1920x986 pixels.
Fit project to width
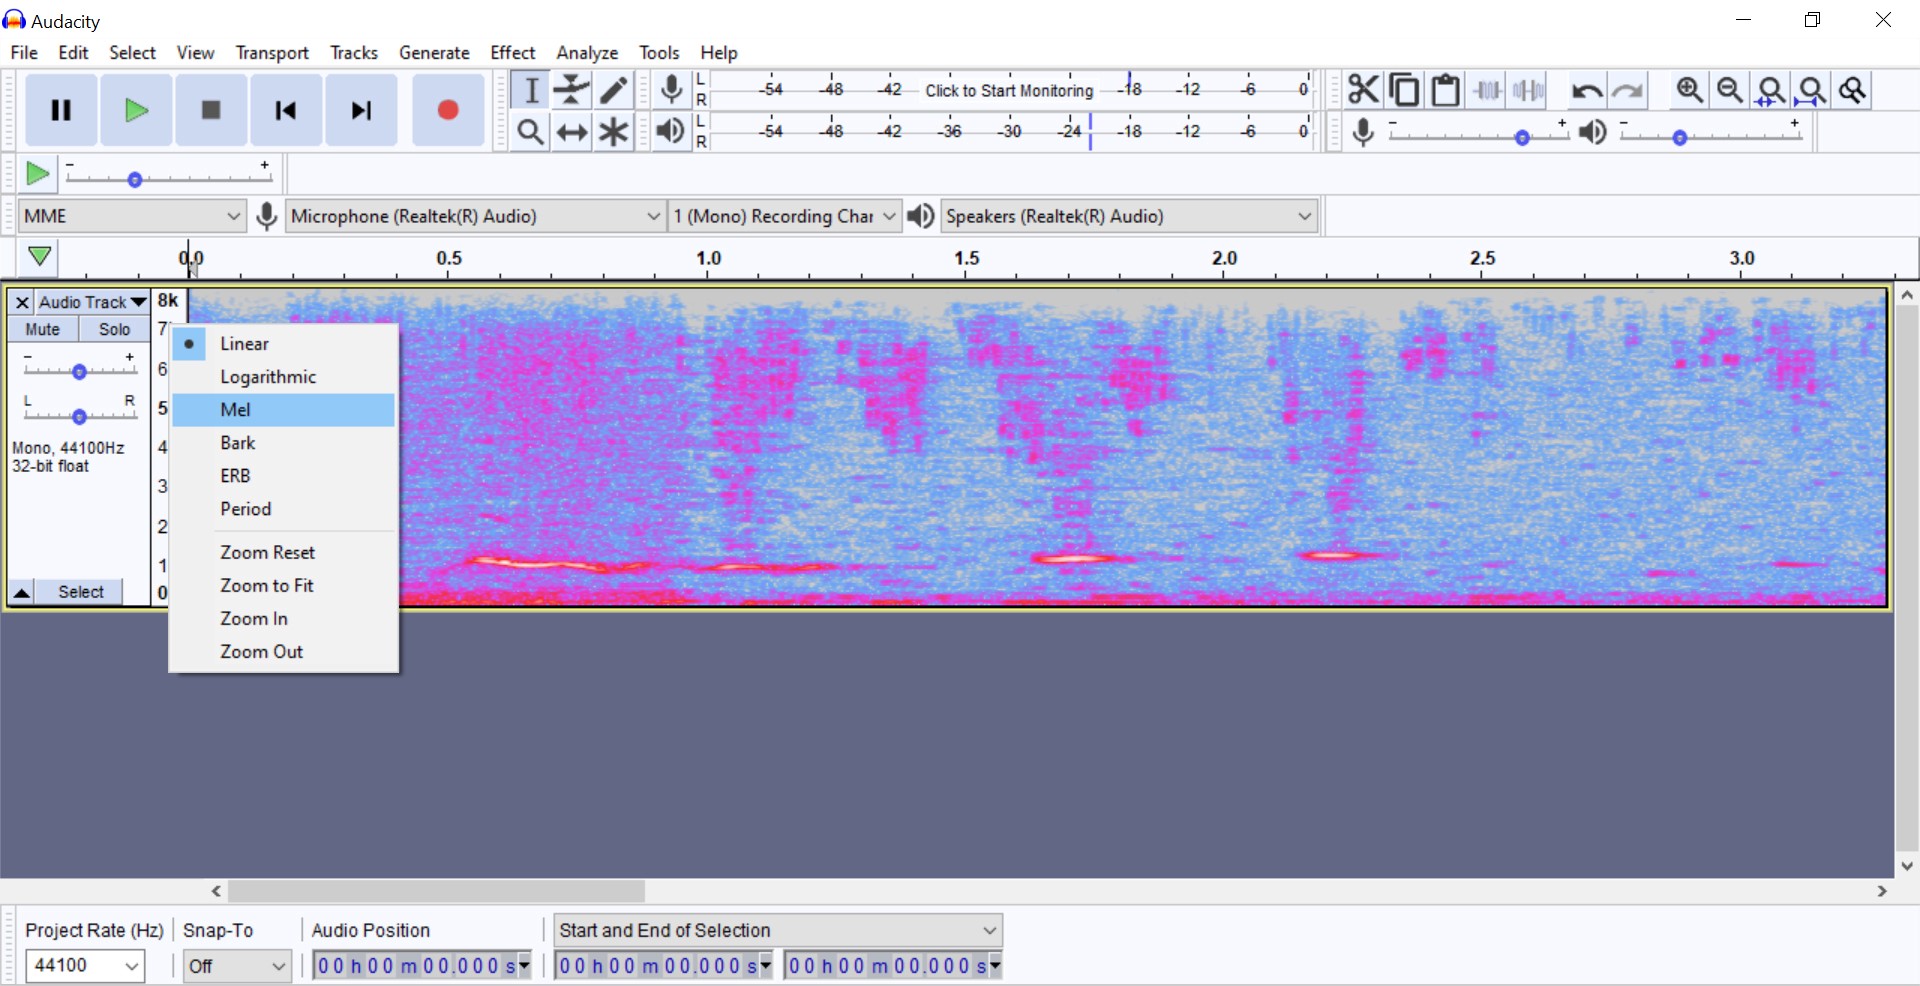pyautogui.click(x=1812, y=90)
